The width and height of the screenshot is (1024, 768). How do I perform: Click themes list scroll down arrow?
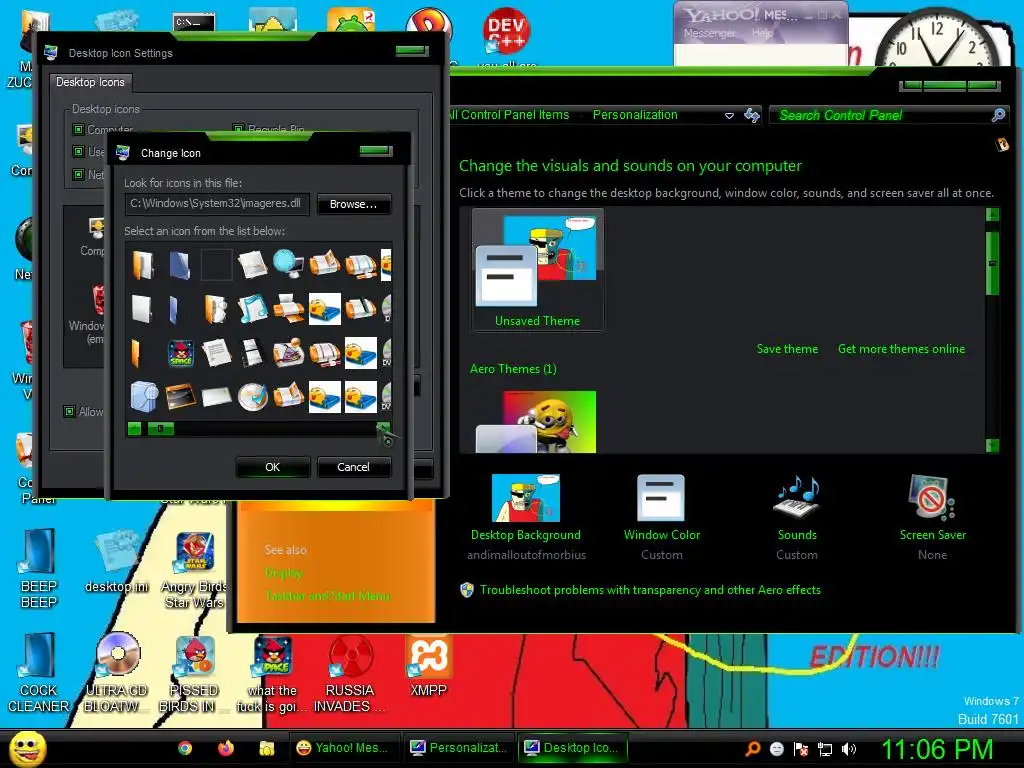[993, 445]
